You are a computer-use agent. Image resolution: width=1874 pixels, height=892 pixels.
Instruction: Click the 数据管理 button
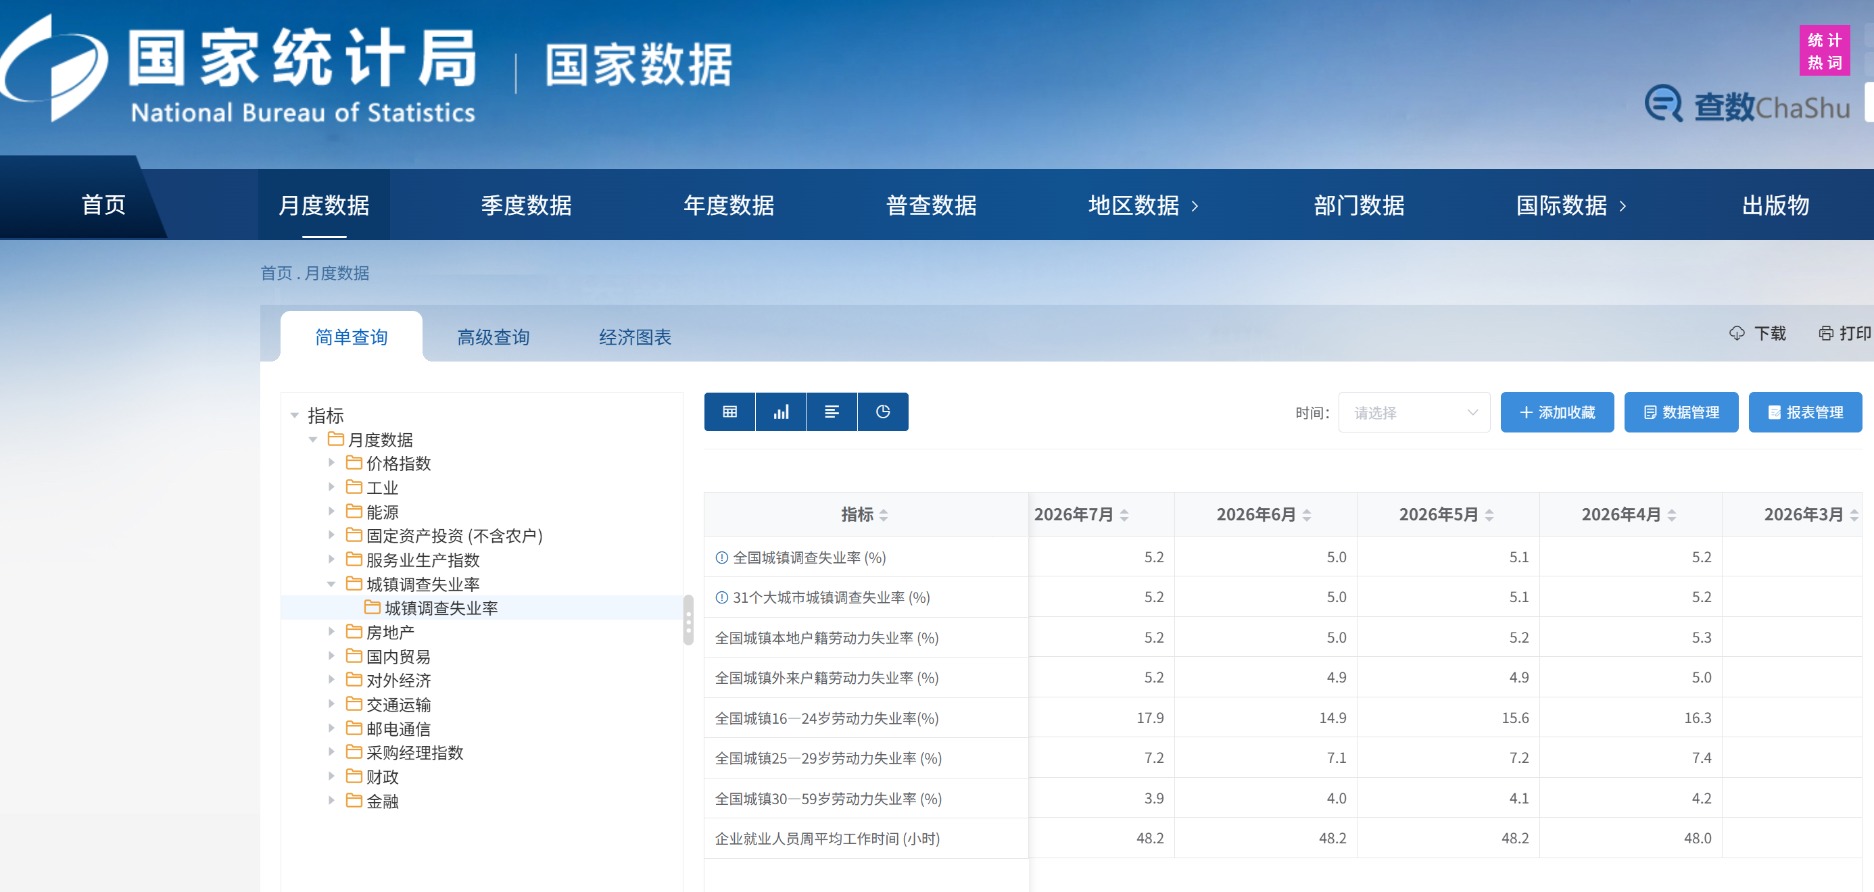pos(1681,413)
